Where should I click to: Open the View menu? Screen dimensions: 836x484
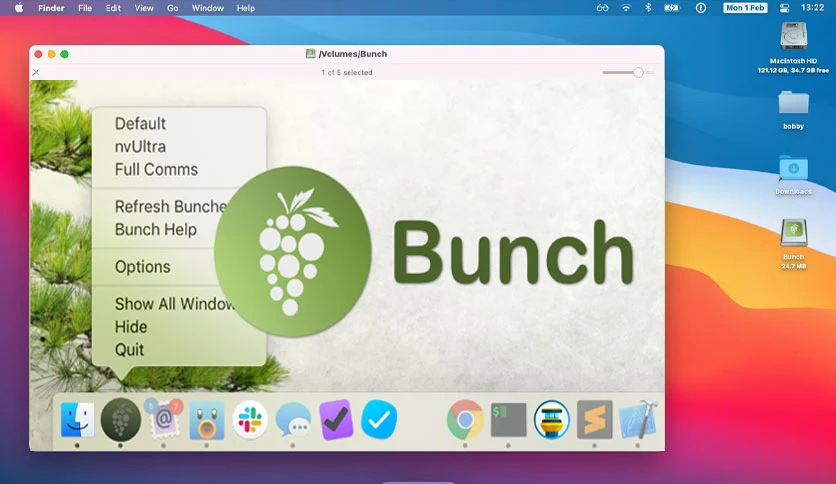coord(144,8)
